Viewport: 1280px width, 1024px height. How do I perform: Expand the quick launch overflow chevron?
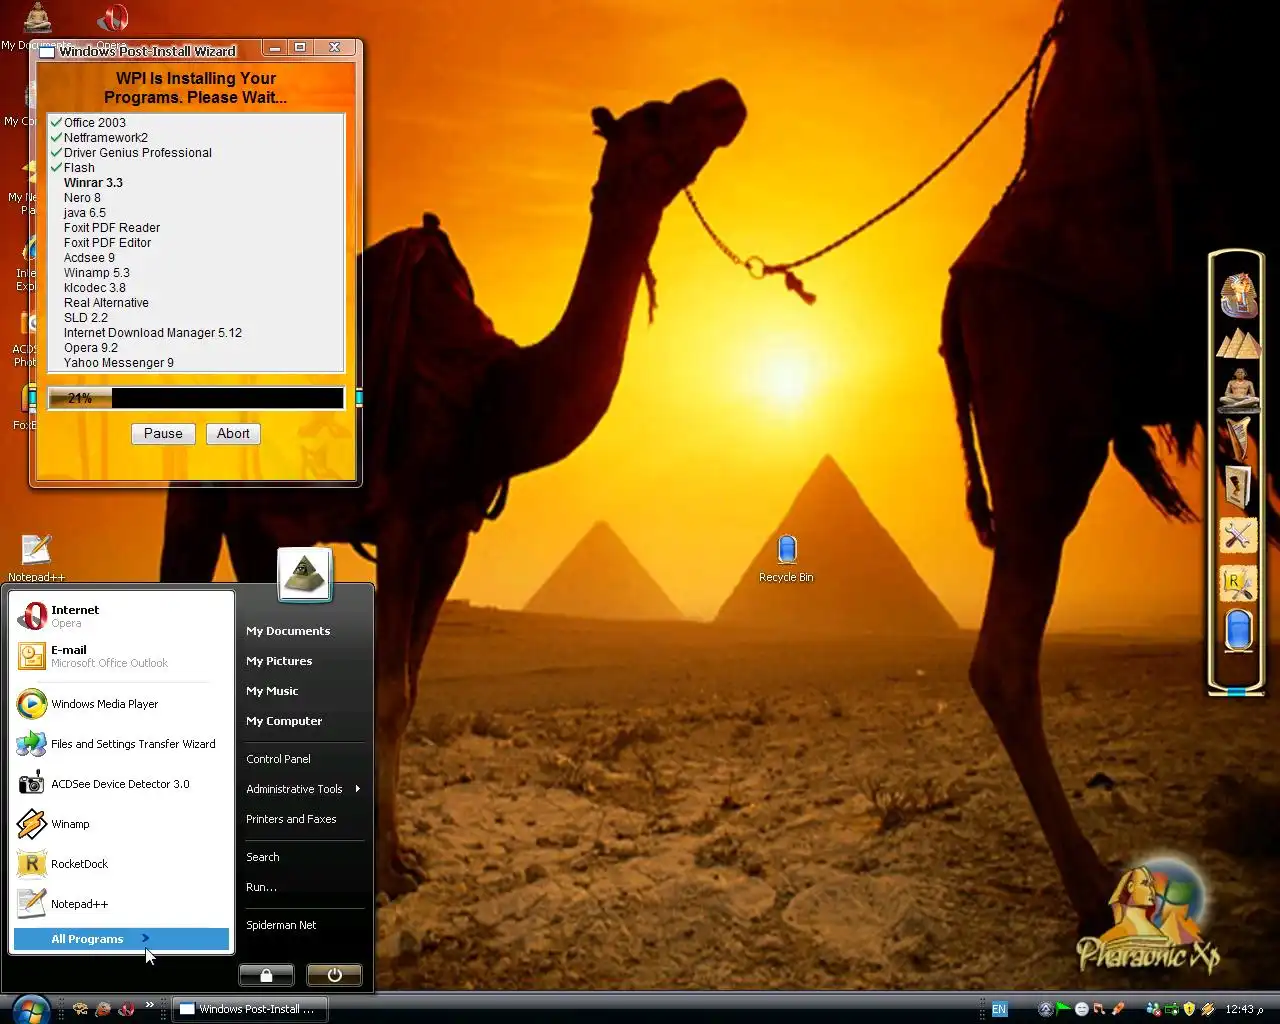150,1004
